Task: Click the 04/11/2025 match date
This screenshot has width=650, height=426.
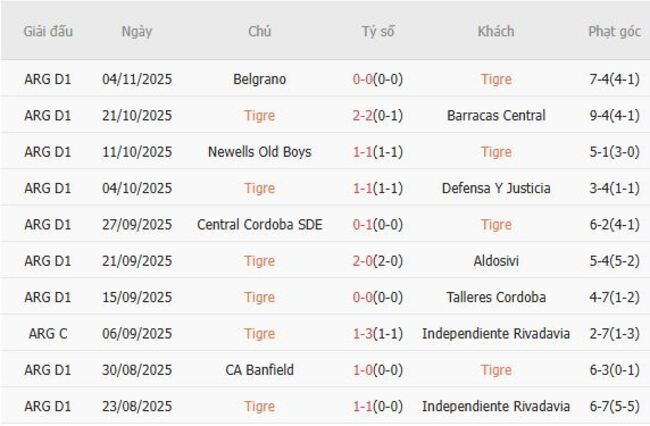Action: tap(137, 79)
